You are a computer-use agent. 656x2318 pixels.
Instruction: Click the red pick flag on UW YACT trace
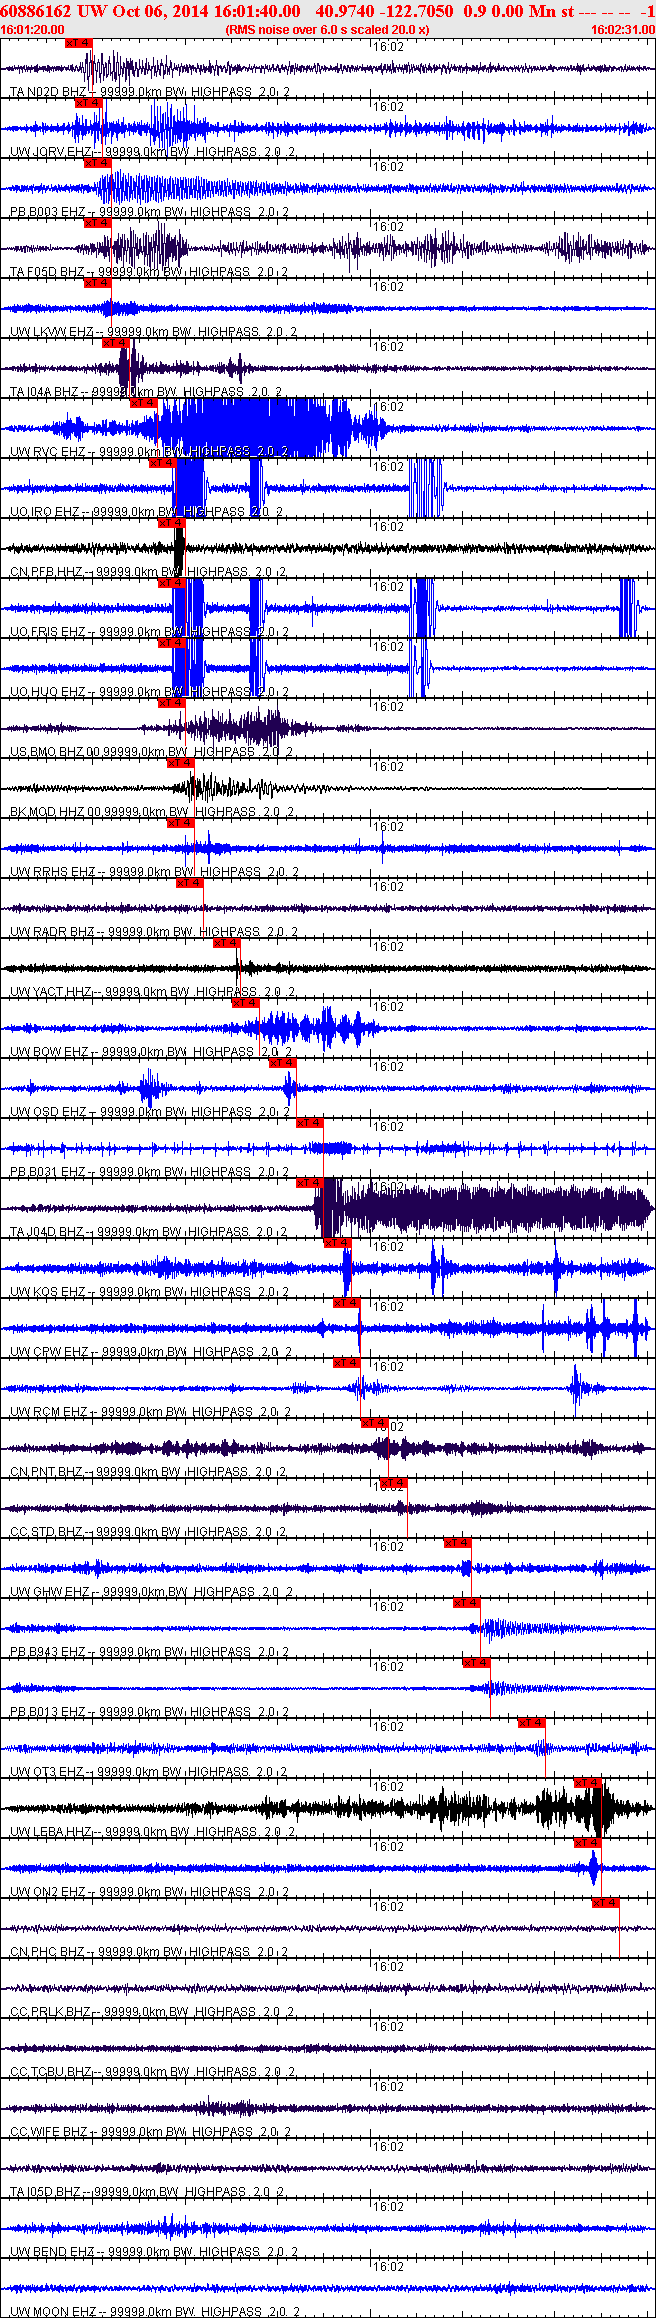227,943
